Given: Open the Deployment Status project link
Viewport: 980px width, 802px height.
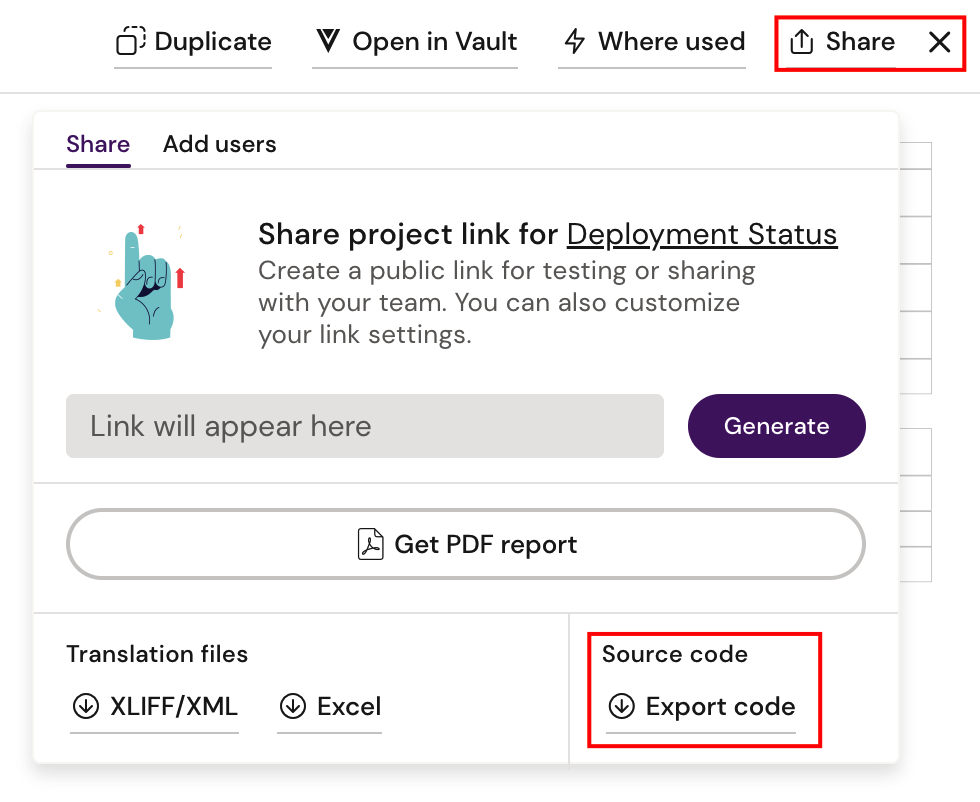Looking at the screenshot, I should (x=701, y=234).
